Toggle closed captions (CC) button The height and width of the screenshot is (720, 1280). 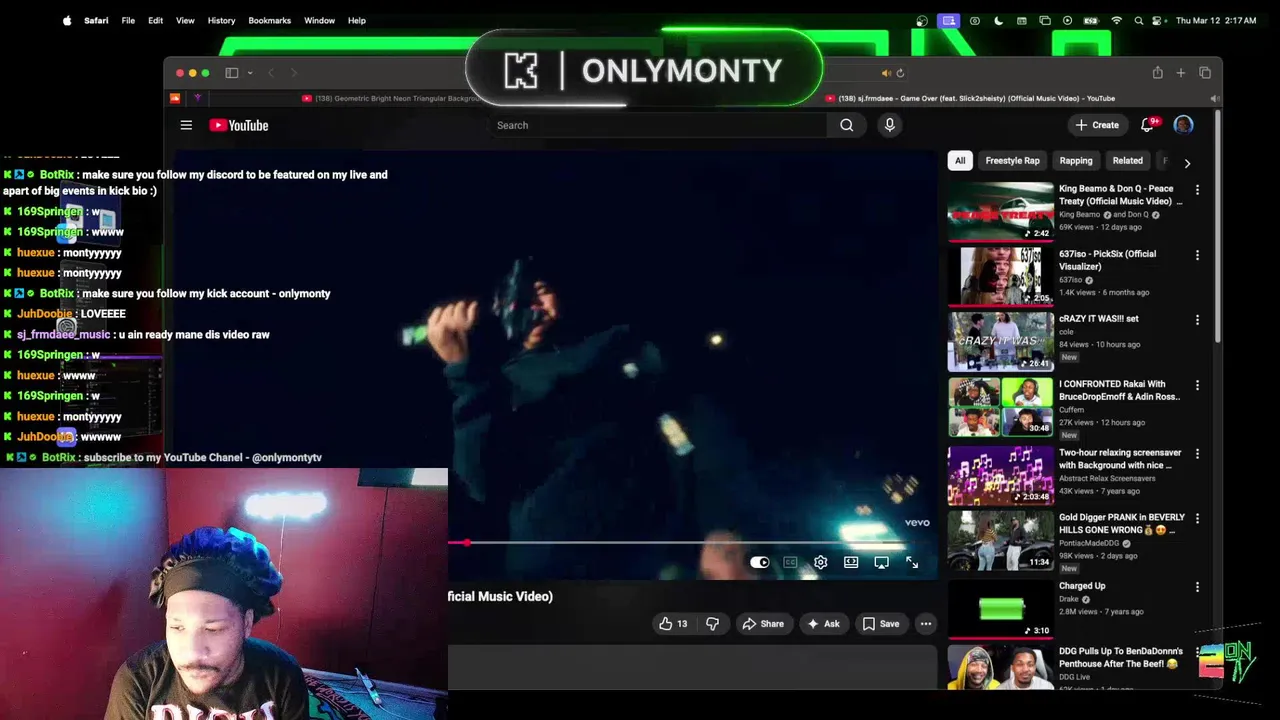[x=790, y=562]
